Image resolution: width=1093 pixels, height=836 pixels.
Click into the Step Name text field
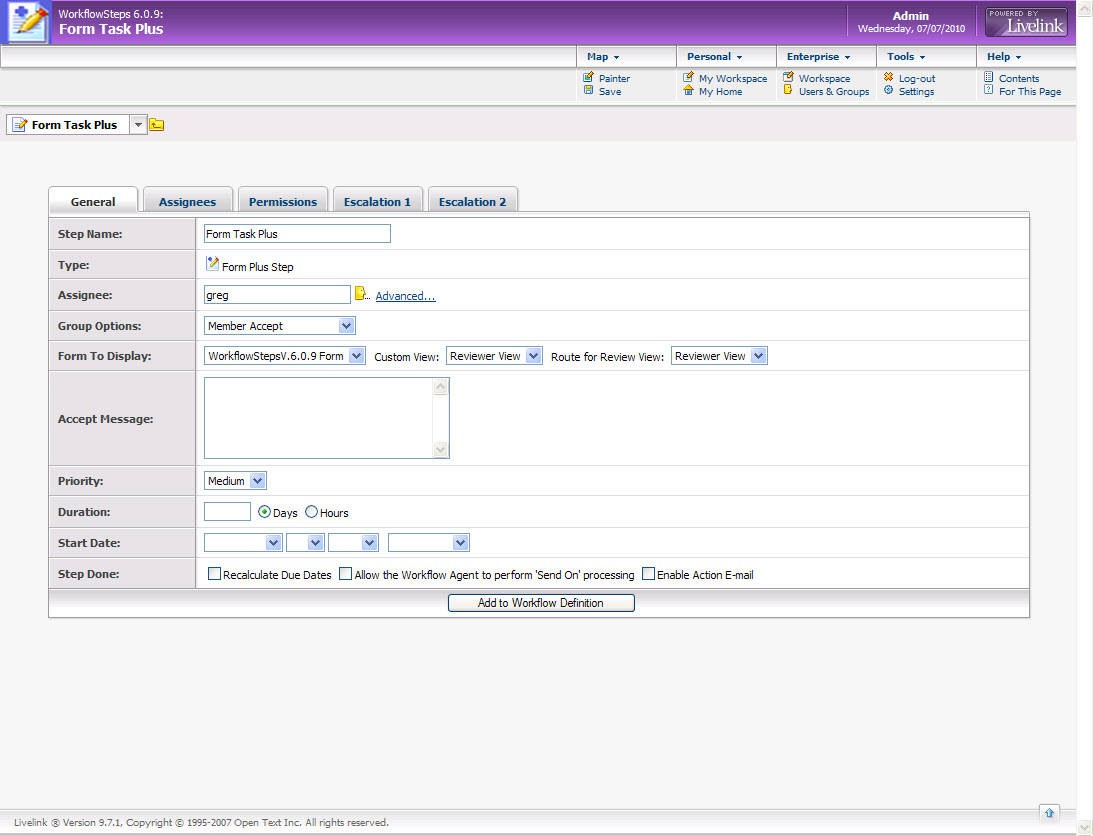tap(296, 234)
